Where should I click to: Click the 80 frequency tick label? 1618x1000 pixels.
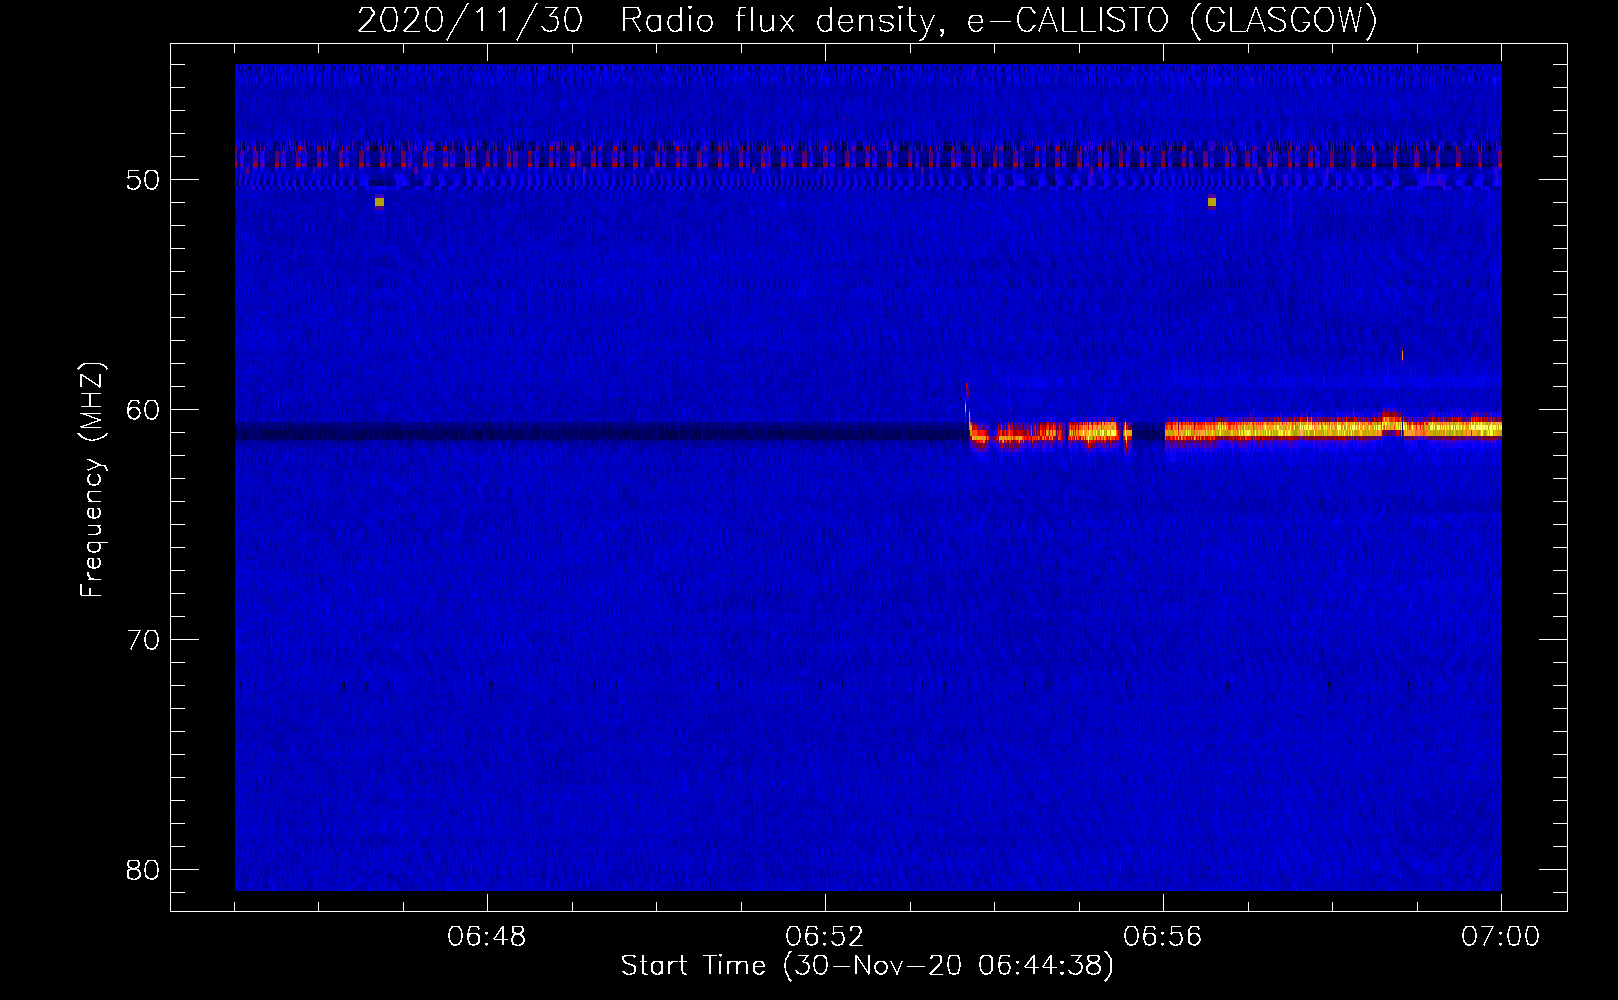point(145,869)
